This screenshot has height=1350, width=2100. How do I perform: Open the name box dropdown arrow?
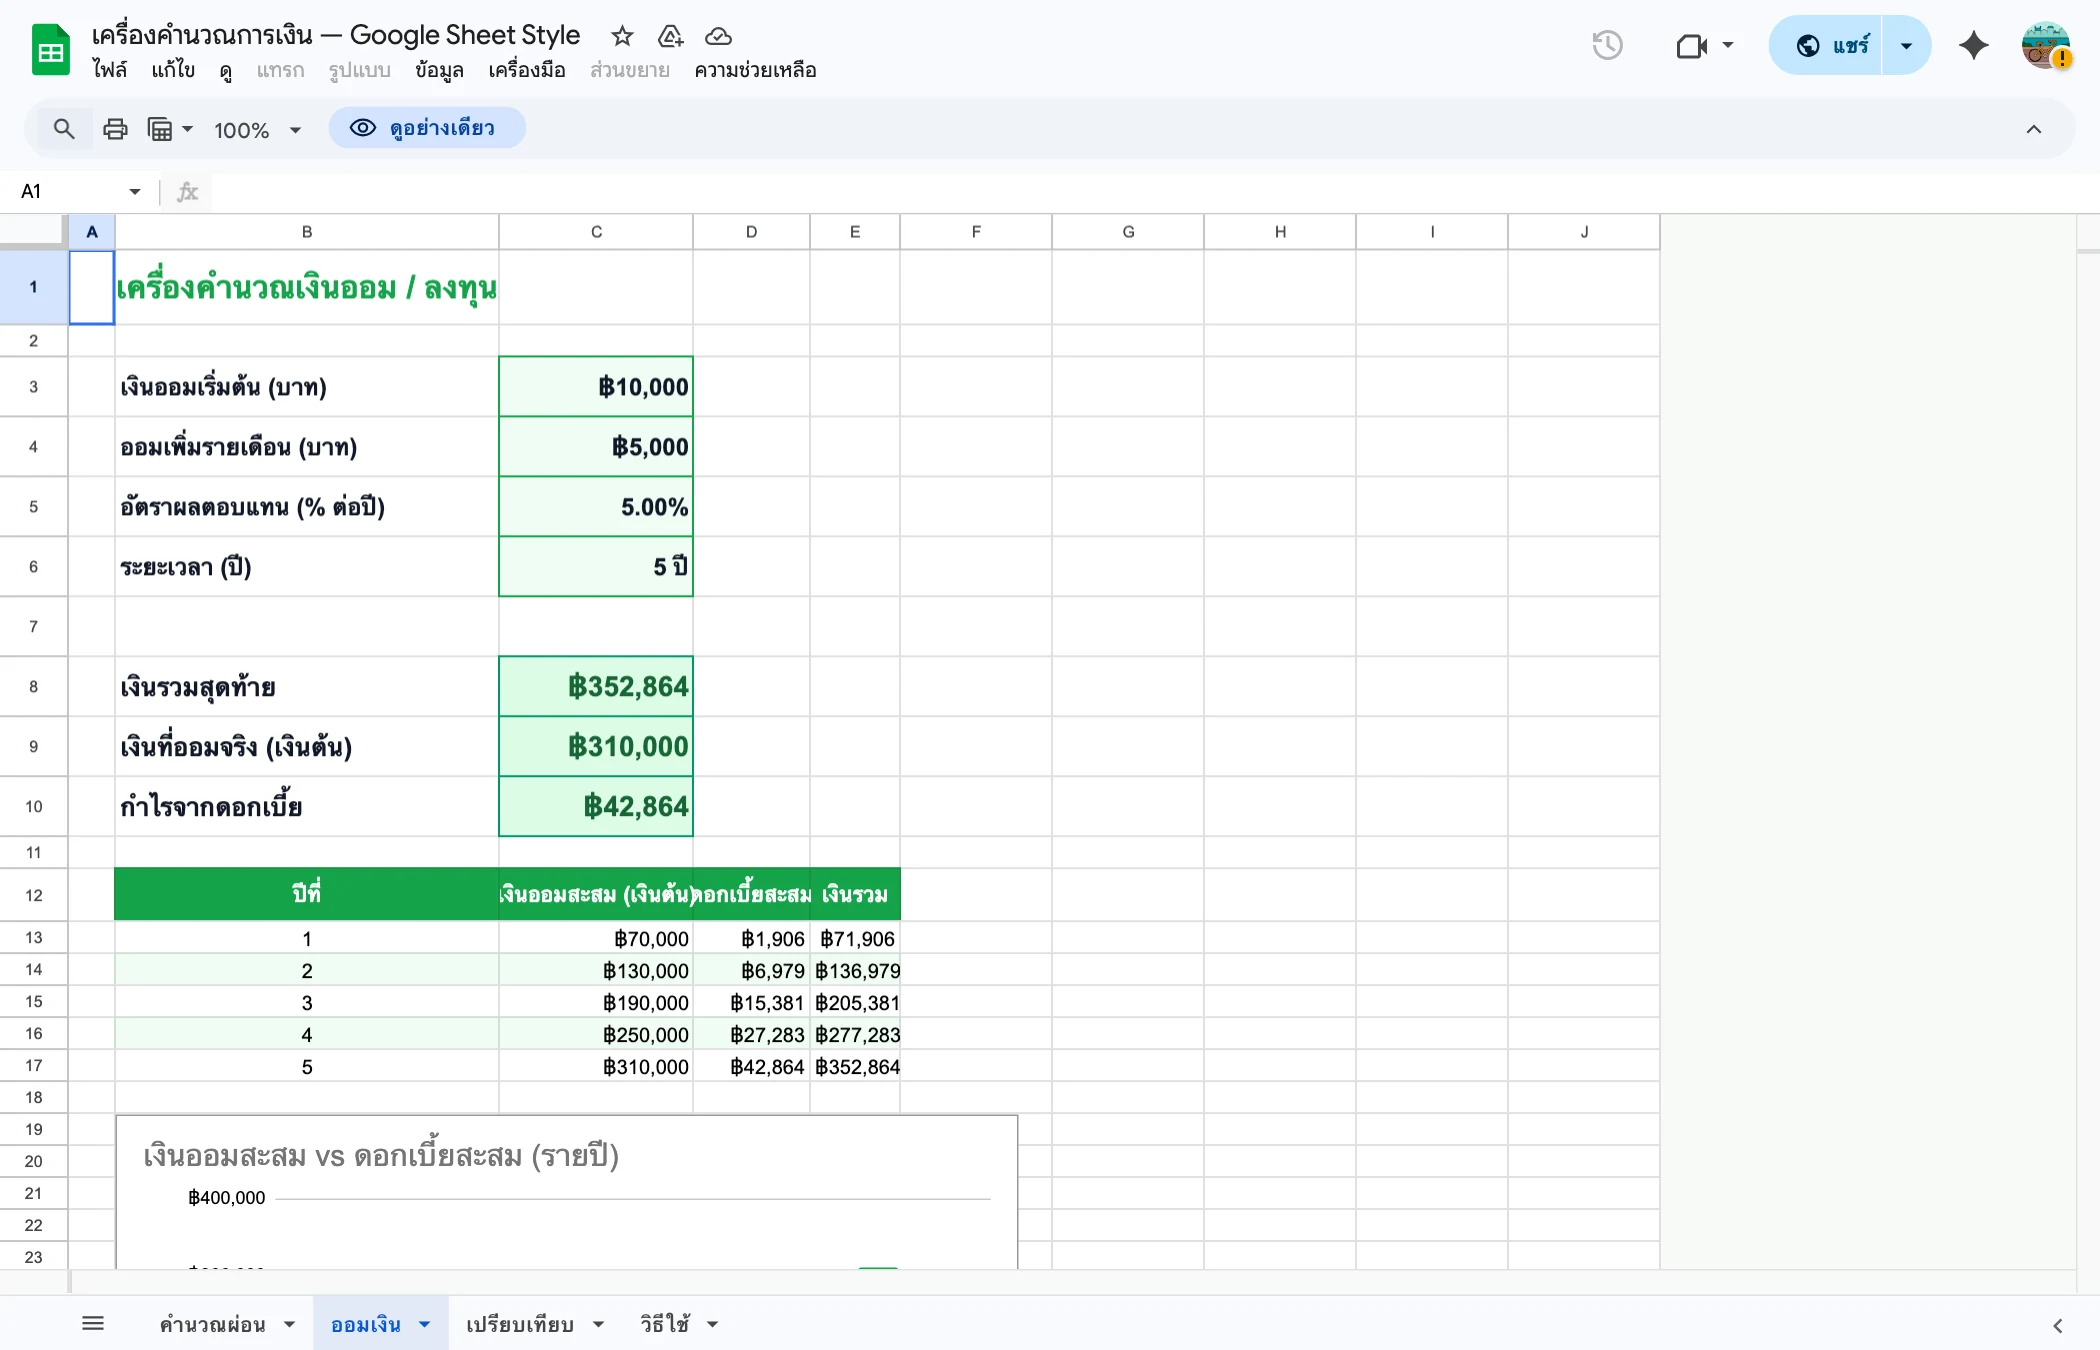[133, 191]
